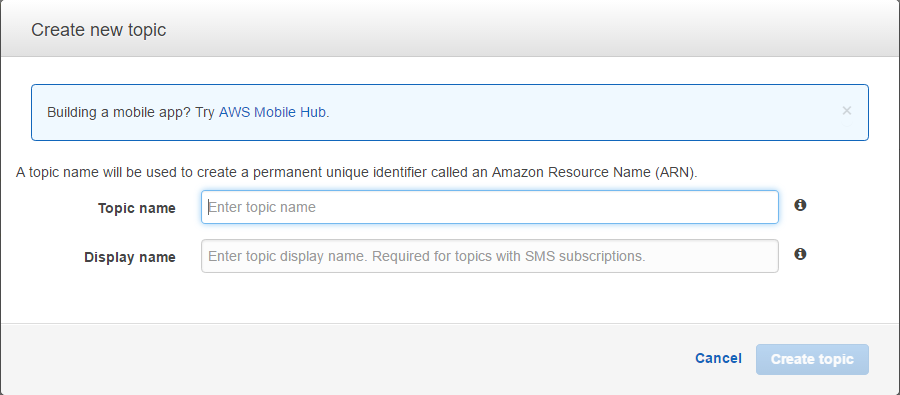Click the Cancel link
Viewport: 900px width, 395px height.
[x=718, y=358]
